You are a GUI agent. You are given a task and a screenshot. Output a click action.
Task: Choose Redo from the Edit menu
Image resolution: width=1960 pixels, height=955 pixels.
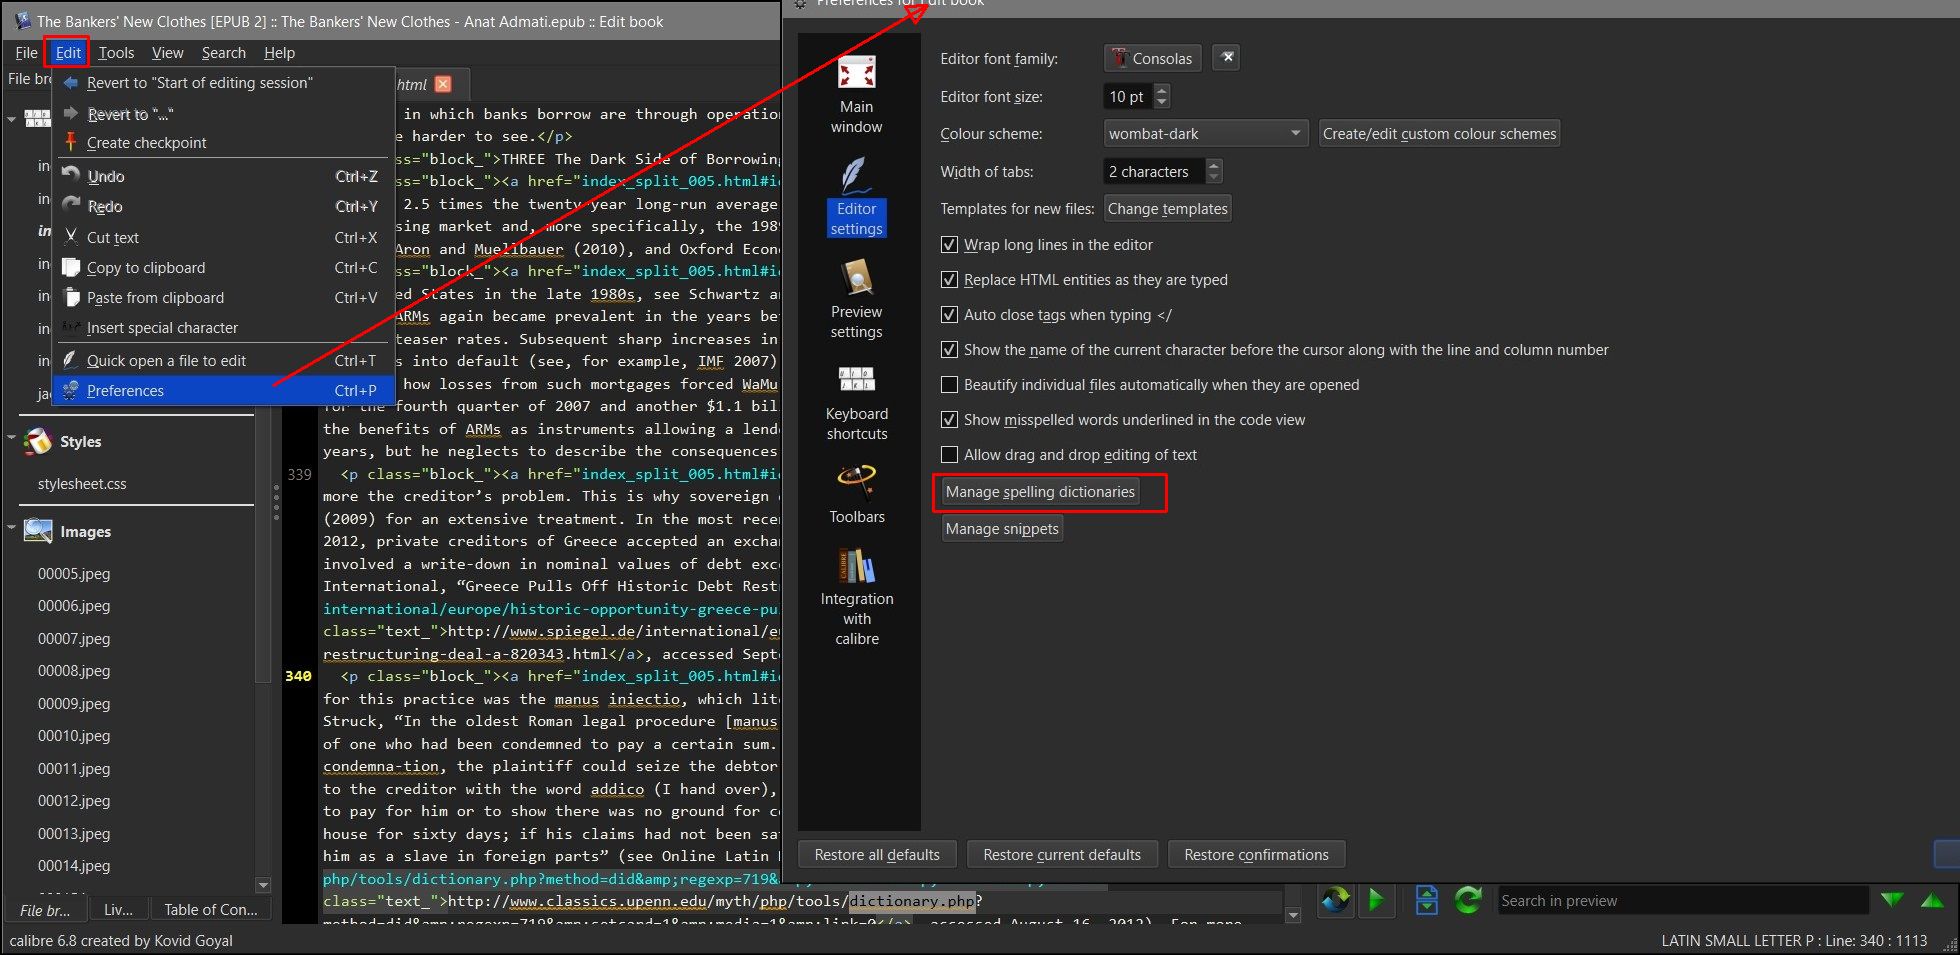pyautogui.click(x=224, y=207)
